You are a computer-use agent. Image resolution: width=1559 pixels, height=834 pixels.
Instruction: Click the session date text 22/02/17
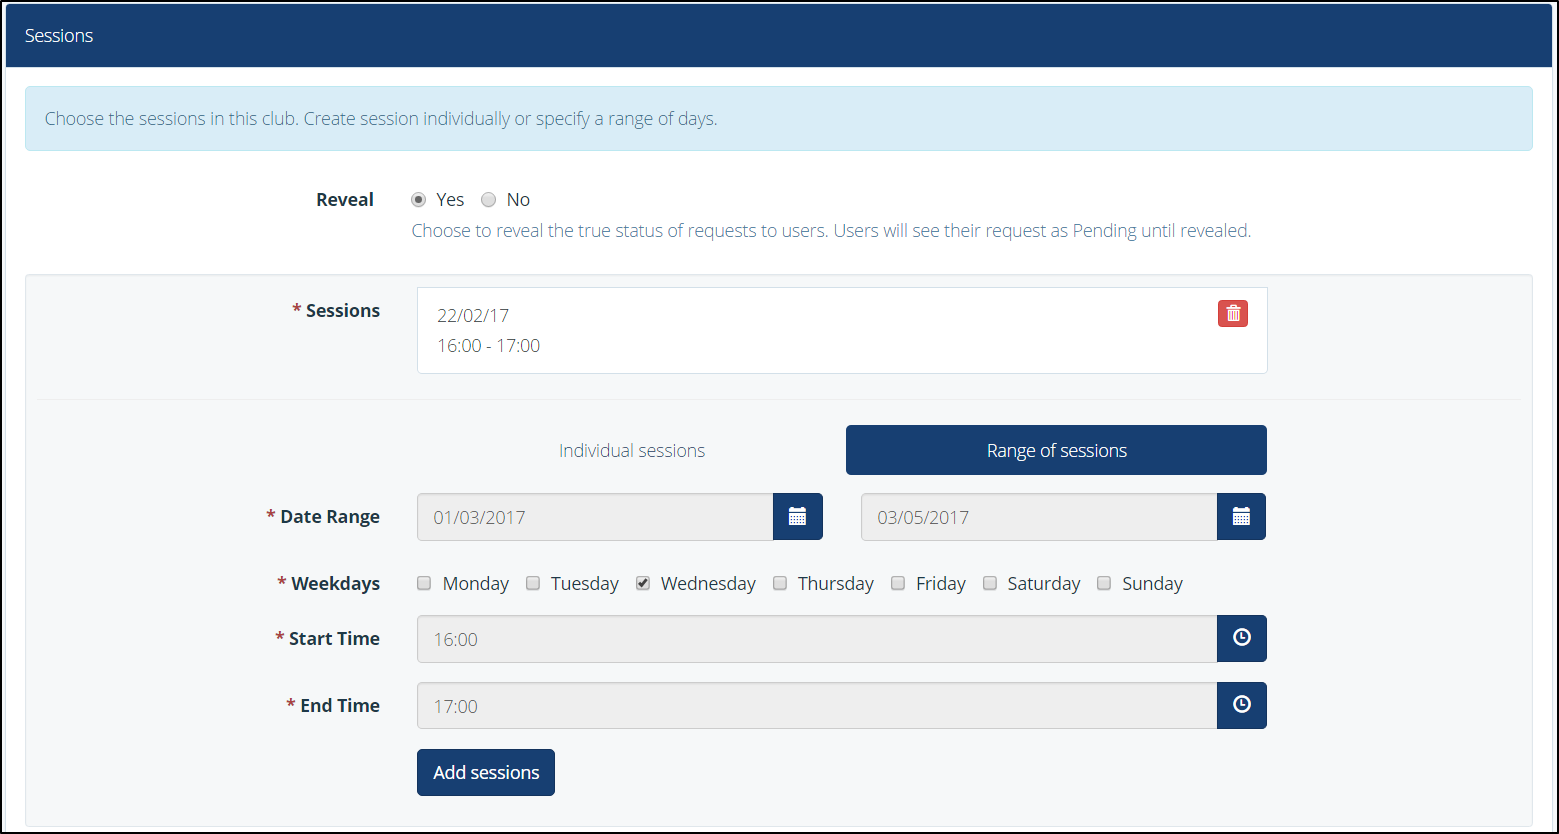coord(473,315)
